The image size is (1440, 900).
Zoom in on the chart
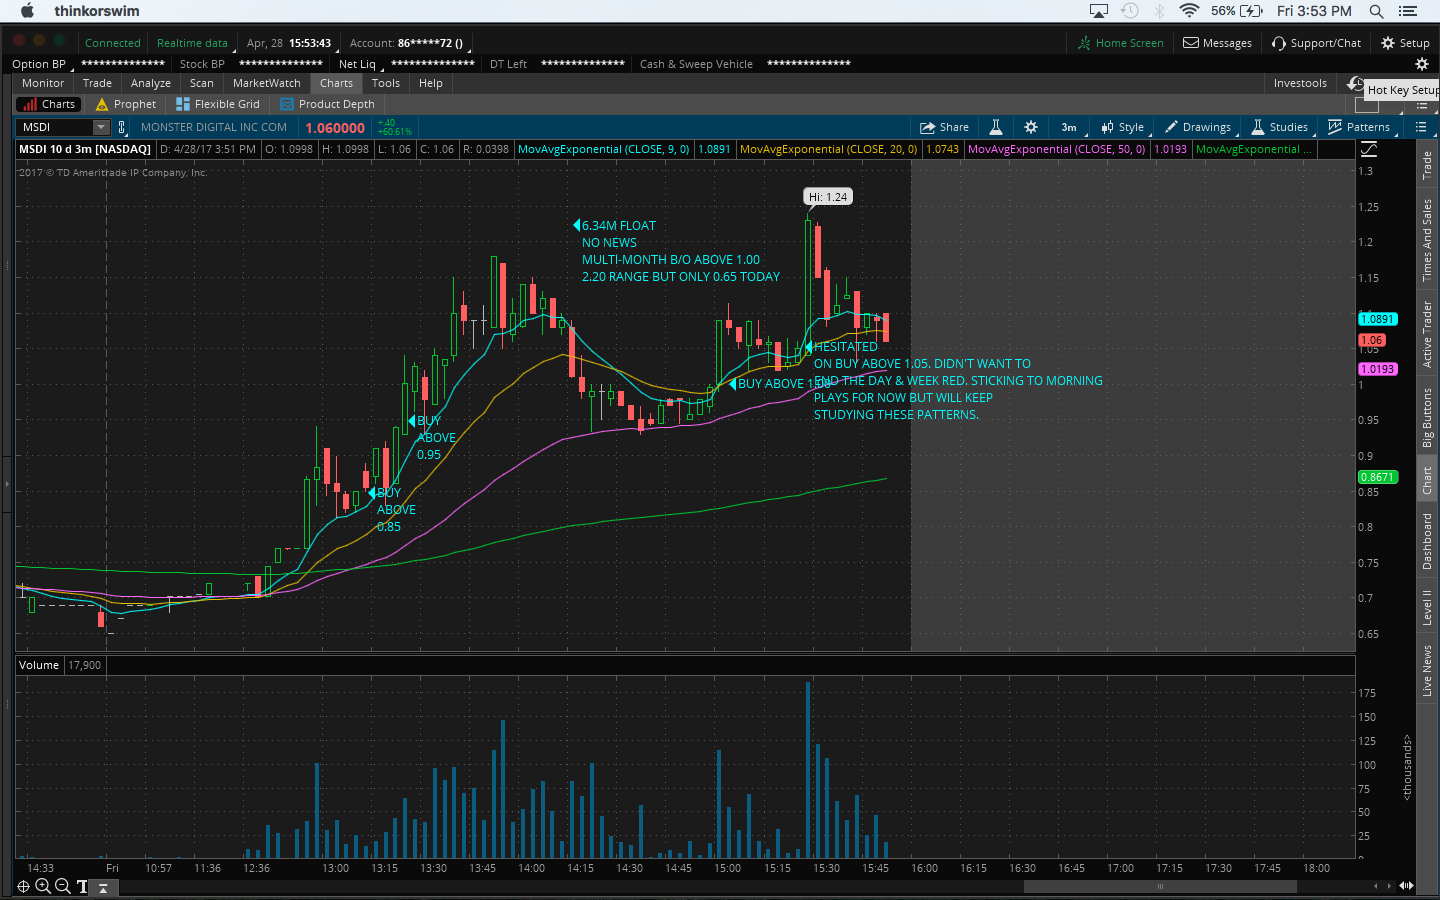tap(43, 886)
